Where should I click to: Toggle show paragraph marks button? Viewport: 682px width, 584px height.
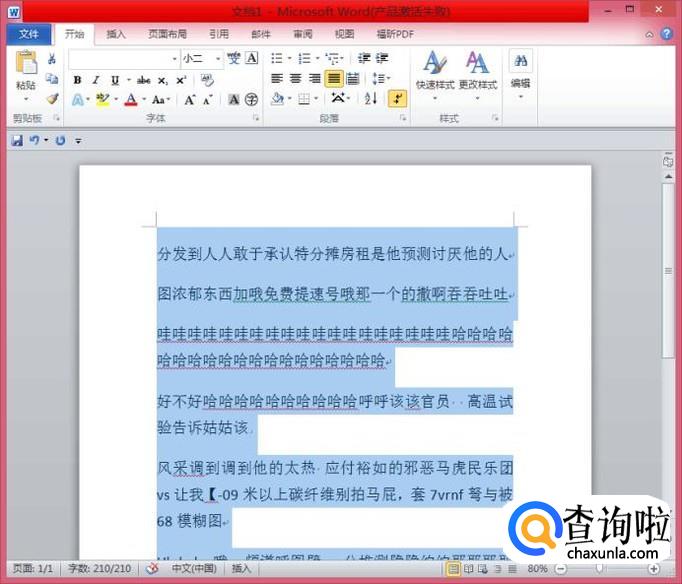(x=398, y=98)
